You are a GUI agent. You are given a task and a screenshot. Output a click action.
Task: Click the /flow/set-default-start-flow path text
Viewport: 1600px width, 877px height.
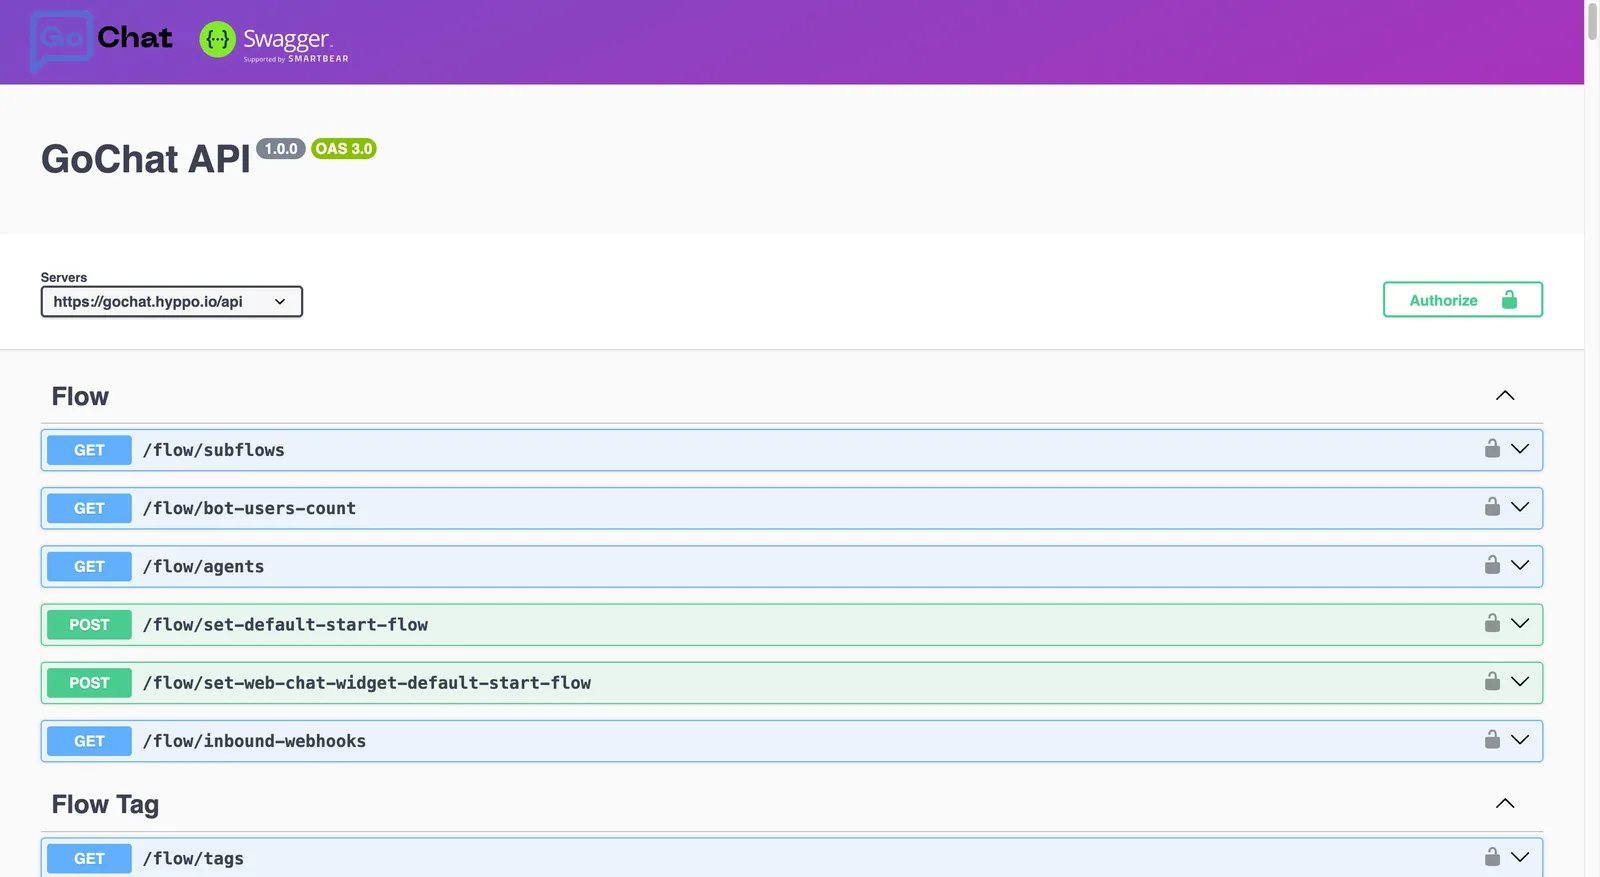(285, 624)
